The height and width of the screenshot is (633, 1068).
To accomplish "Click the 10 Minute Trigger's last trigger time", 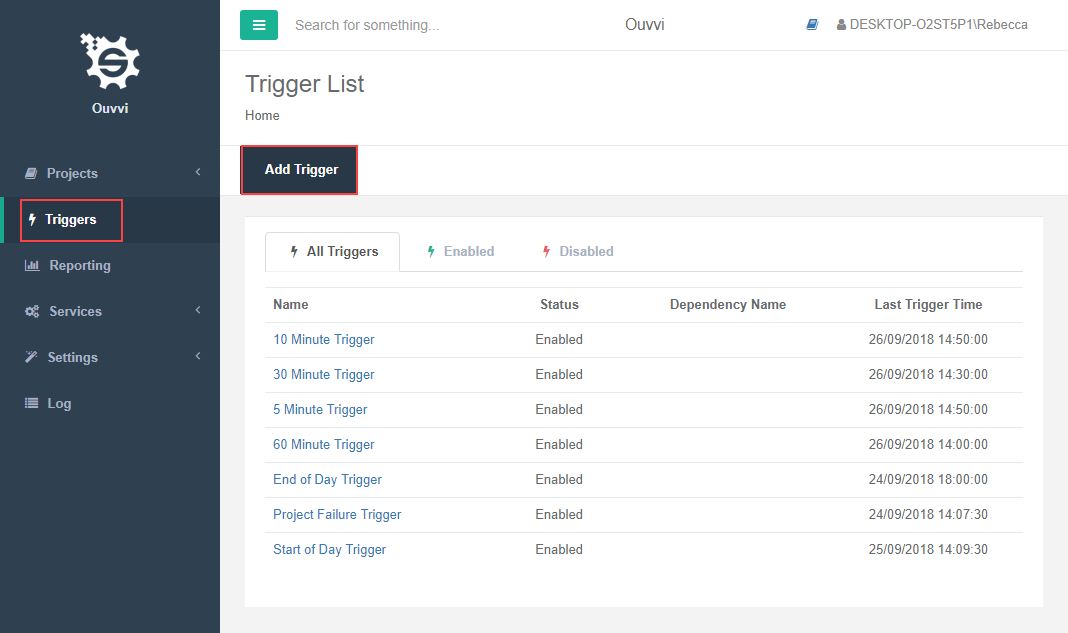I will point(928,339).
